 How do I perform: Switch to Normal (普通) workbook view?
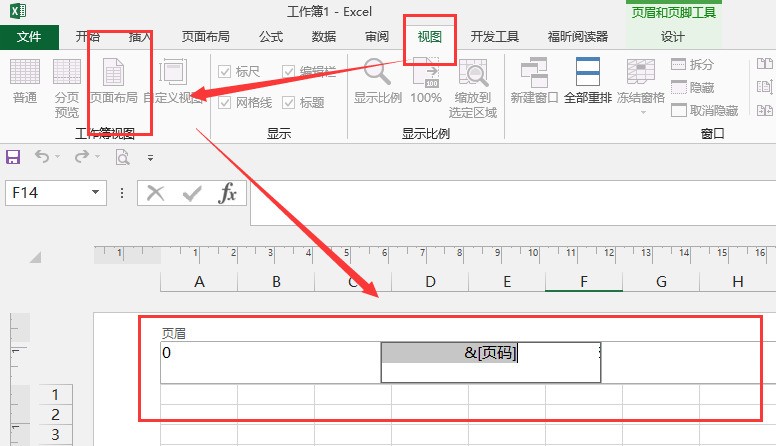(25, 82)
